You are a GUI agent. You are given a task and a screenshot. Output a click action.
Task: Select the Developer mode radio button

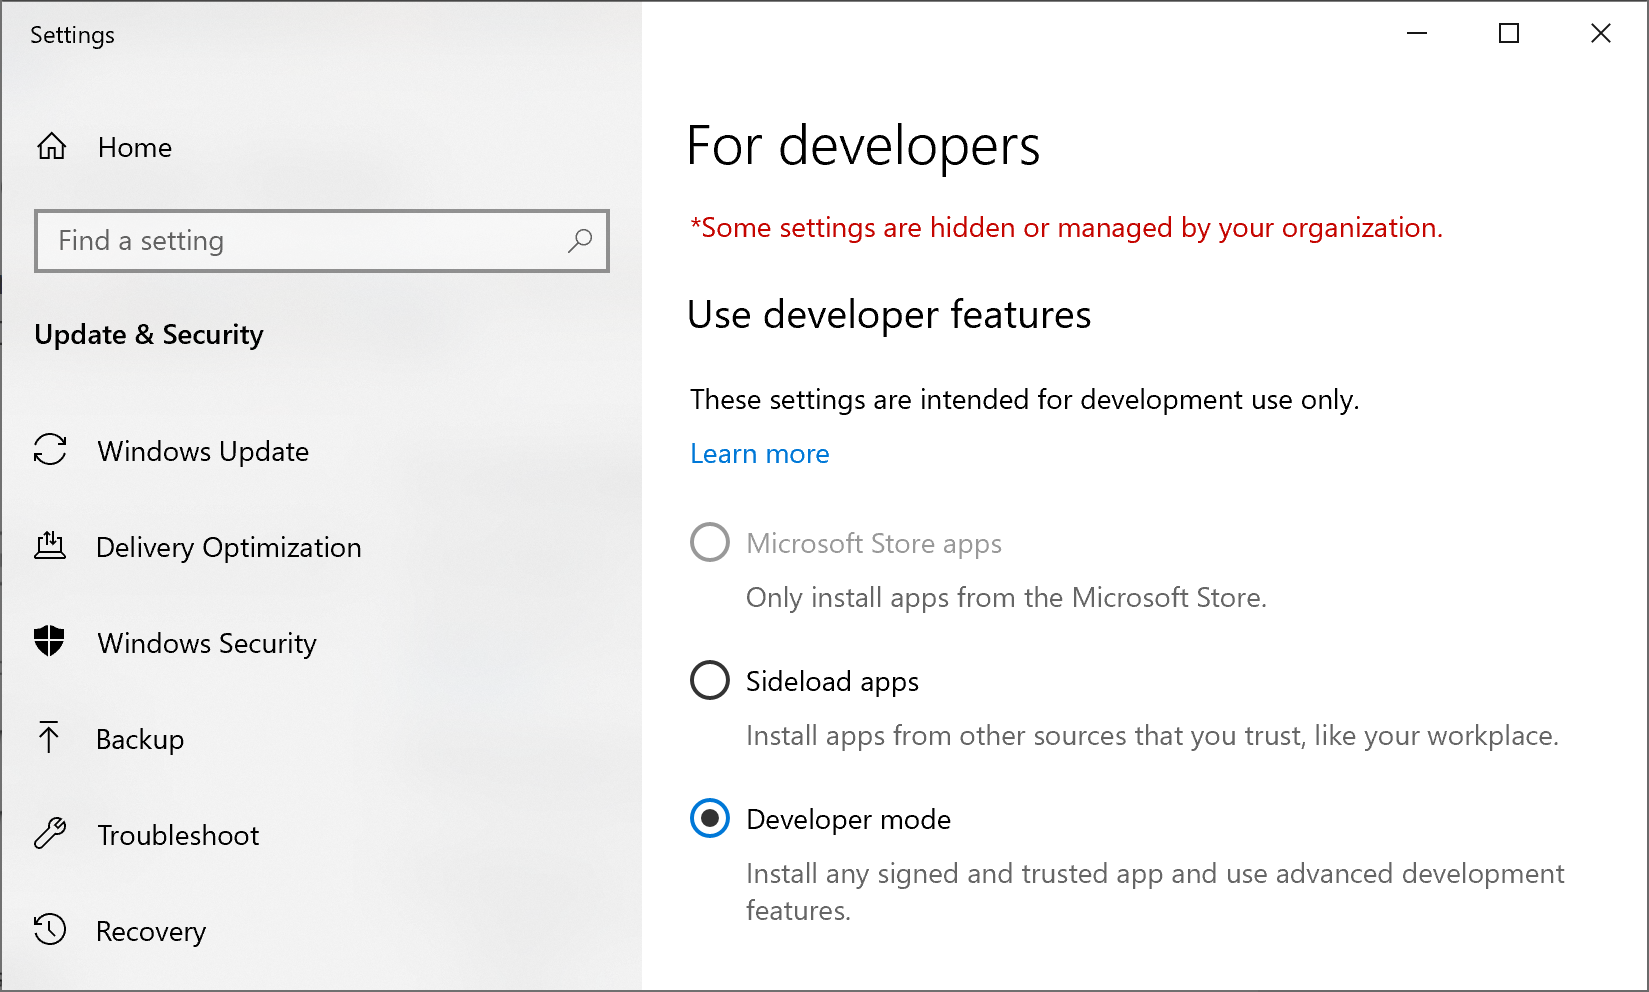coord(710,819)
